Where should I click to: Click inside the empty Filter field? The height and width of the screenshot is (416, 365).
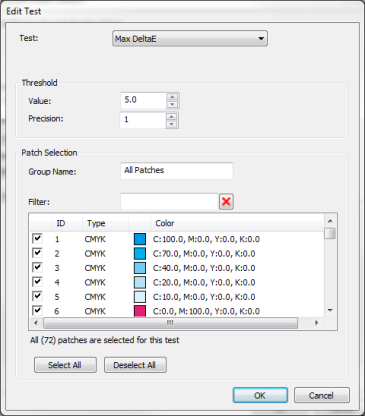[x=169, y=202]
